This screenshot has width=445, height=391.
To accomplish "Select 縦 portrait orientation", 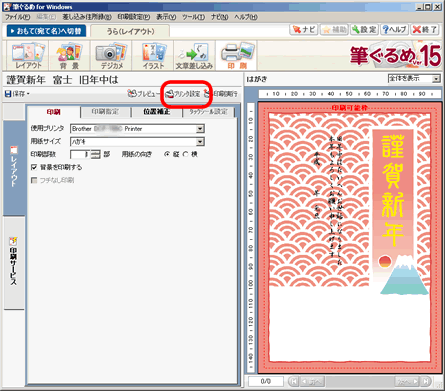I will (167, 154).
